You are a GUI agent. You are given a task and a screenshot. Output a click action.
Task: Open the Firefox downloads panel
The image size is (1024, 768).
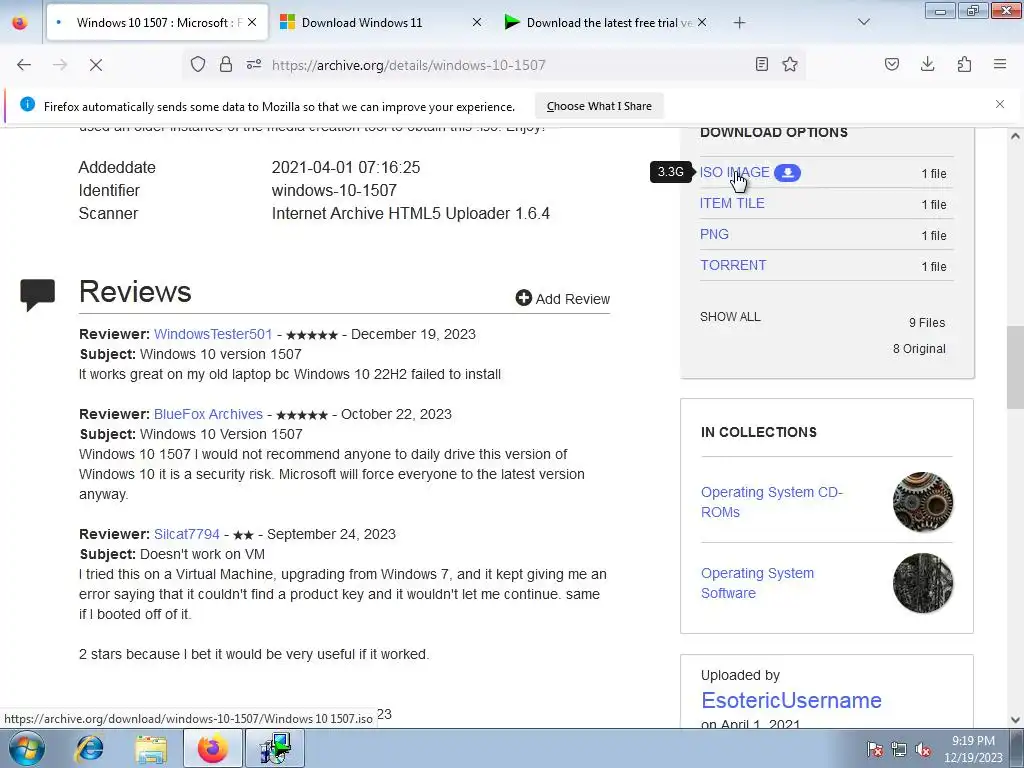(x=927, y=64)
